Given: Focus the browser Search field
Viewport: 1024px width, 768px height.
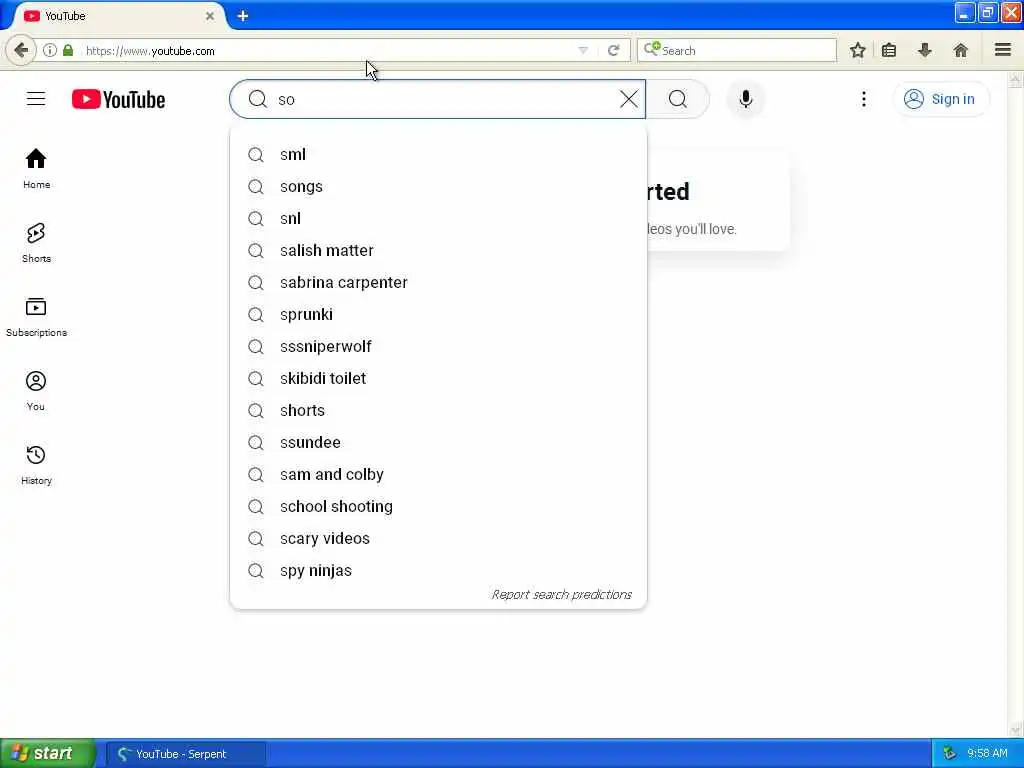Looking at the screenshot, I should [737, 50].
